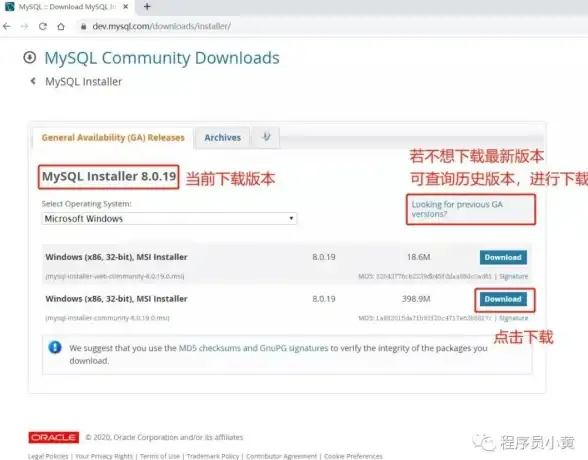Click version 8.0.19 in the 18.6M row

[x=324, y=257]
